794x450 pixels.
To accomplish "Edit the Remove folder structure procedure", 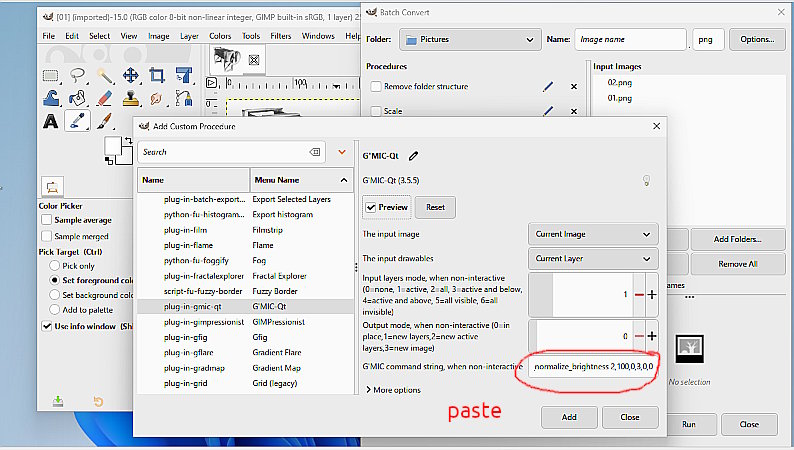I will click(x=547, y=87).
